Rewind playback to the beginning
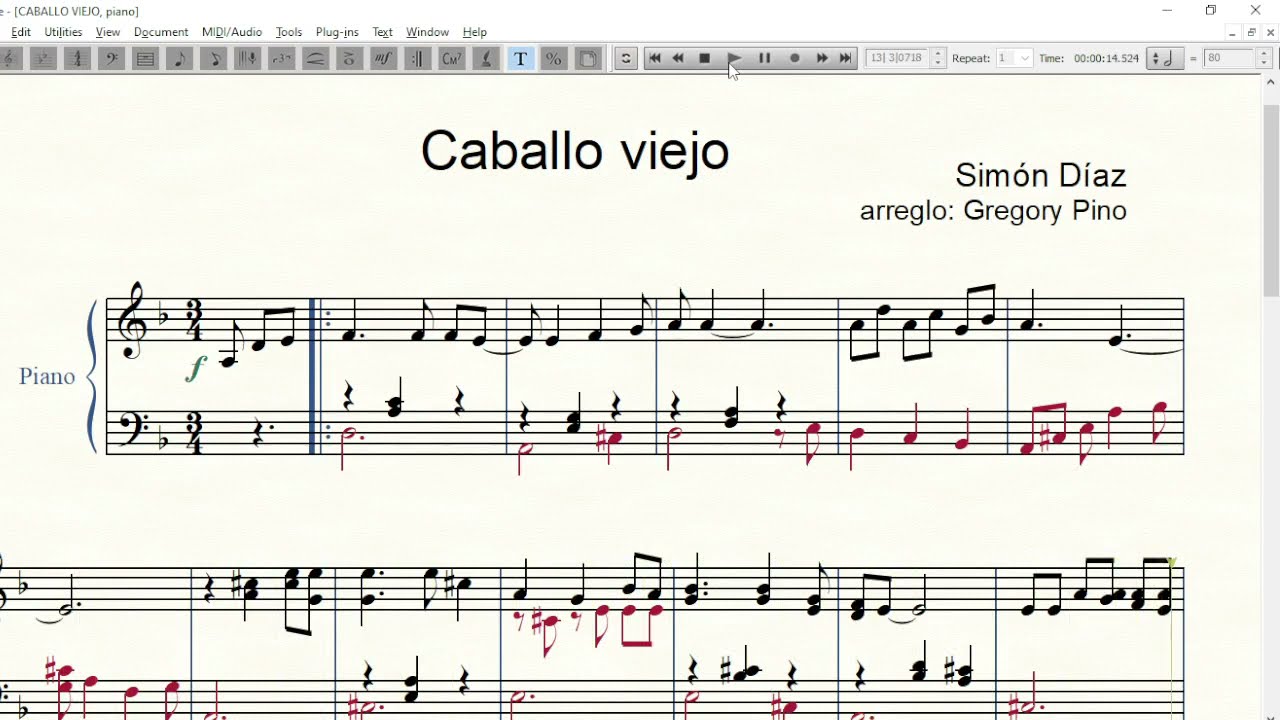The image size is (1280, 720). pyautogui.click(x=655, y=58)
